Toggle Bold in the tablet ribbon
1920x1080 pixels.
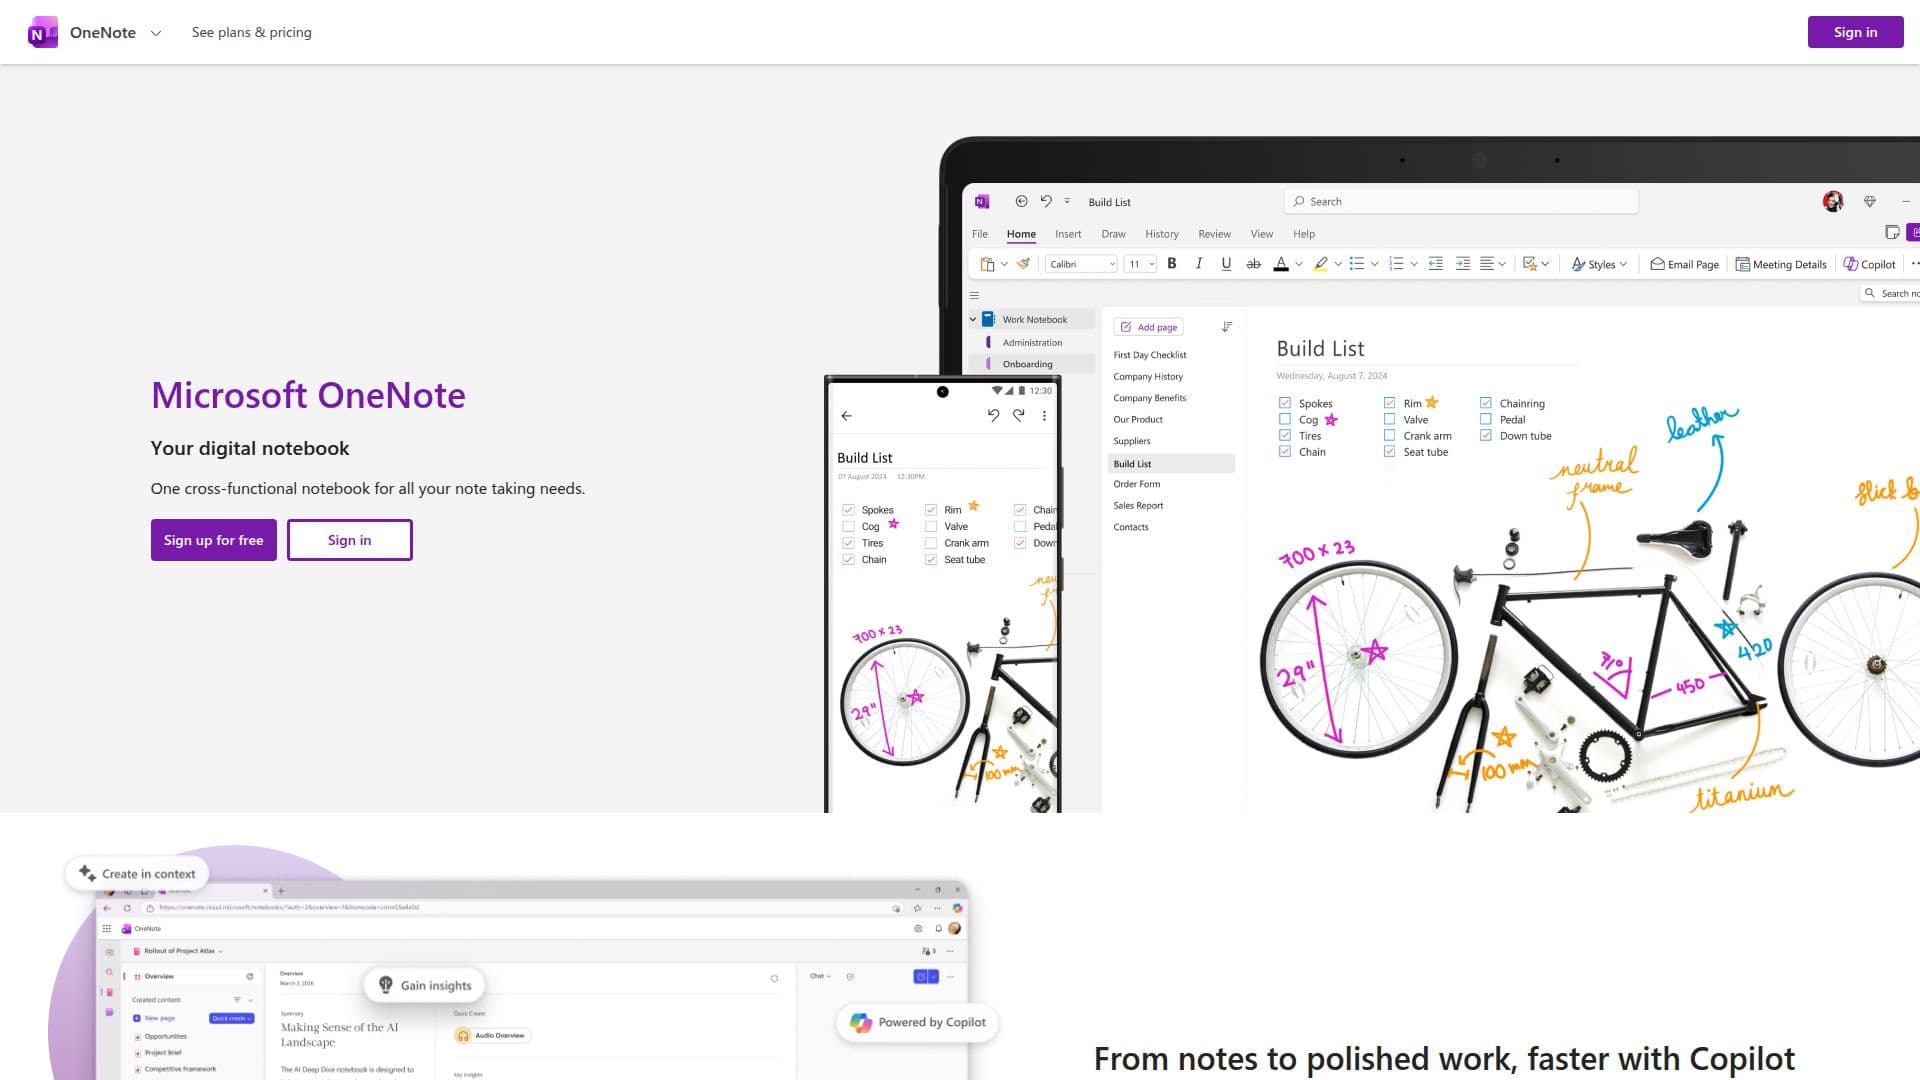(1172, 264)
